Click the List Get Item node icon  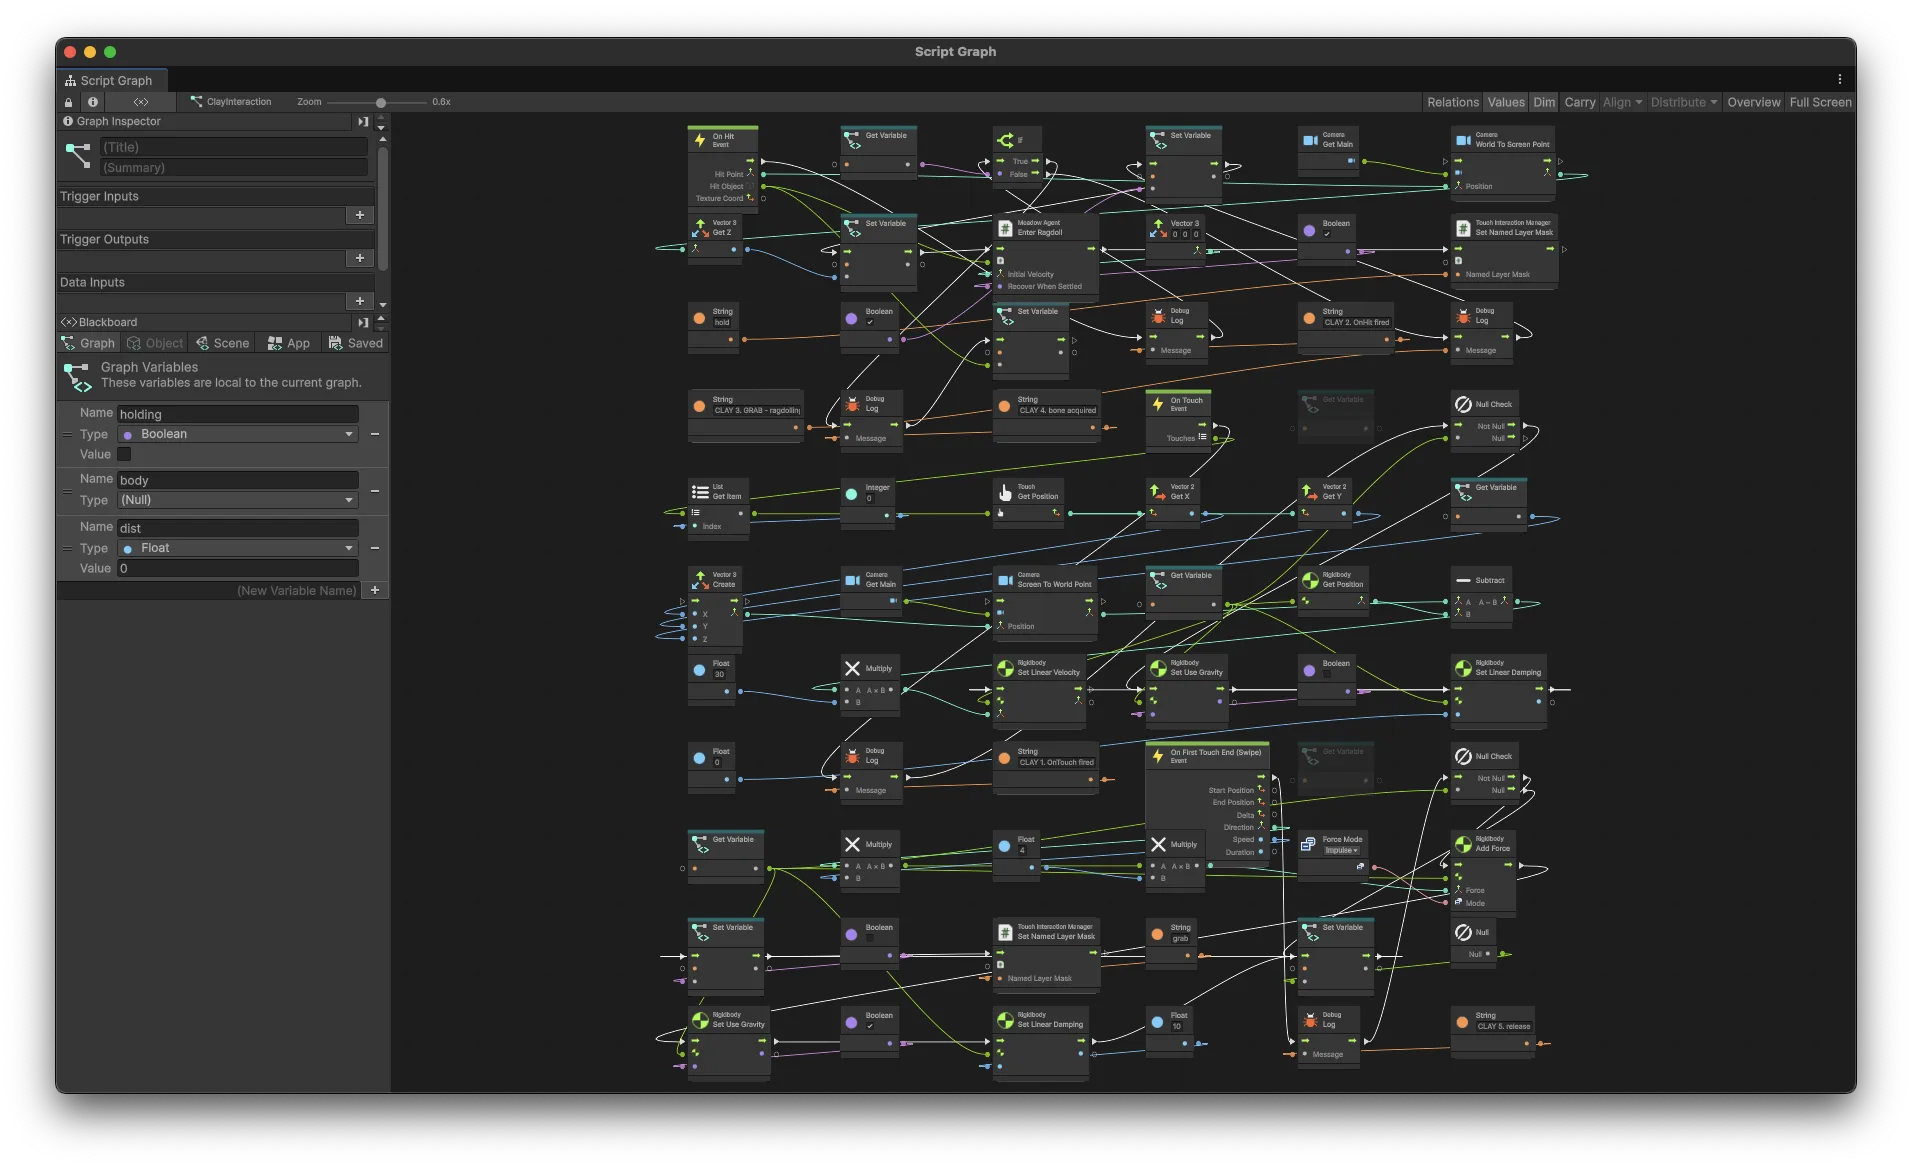700,492
